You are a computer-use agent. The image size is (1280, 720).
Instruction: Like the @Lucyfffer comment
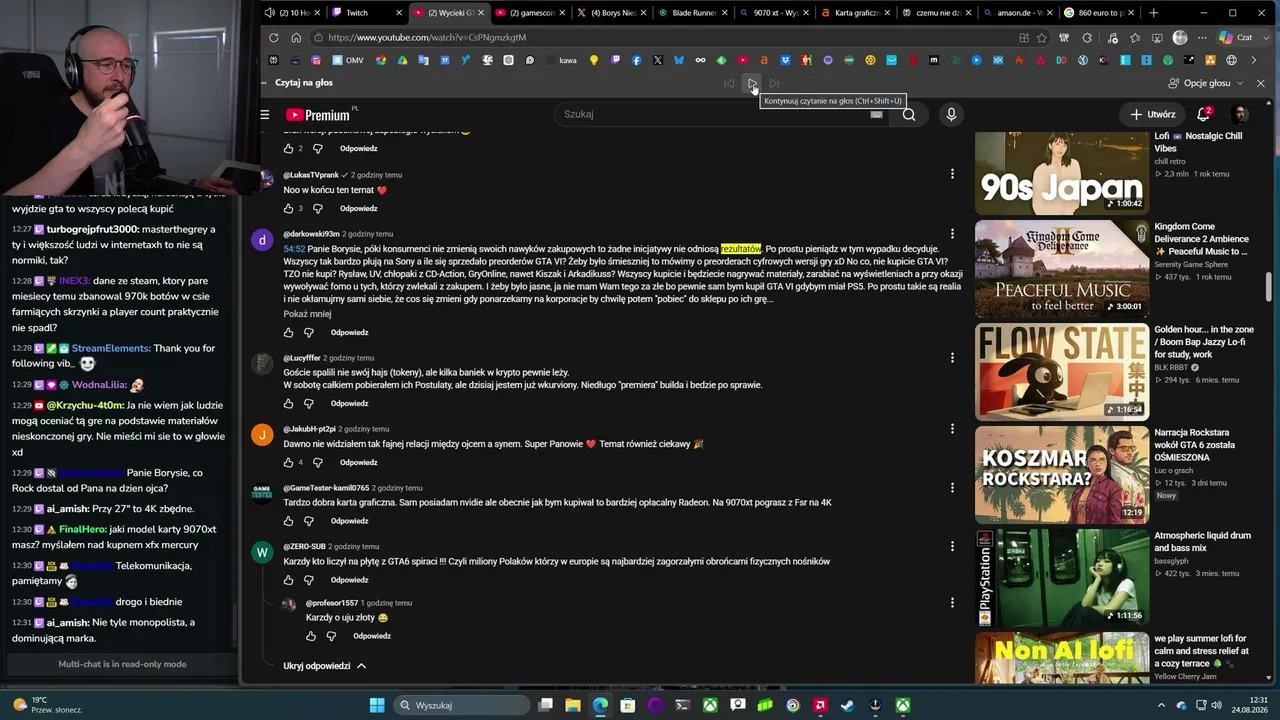tap(288, 403)
